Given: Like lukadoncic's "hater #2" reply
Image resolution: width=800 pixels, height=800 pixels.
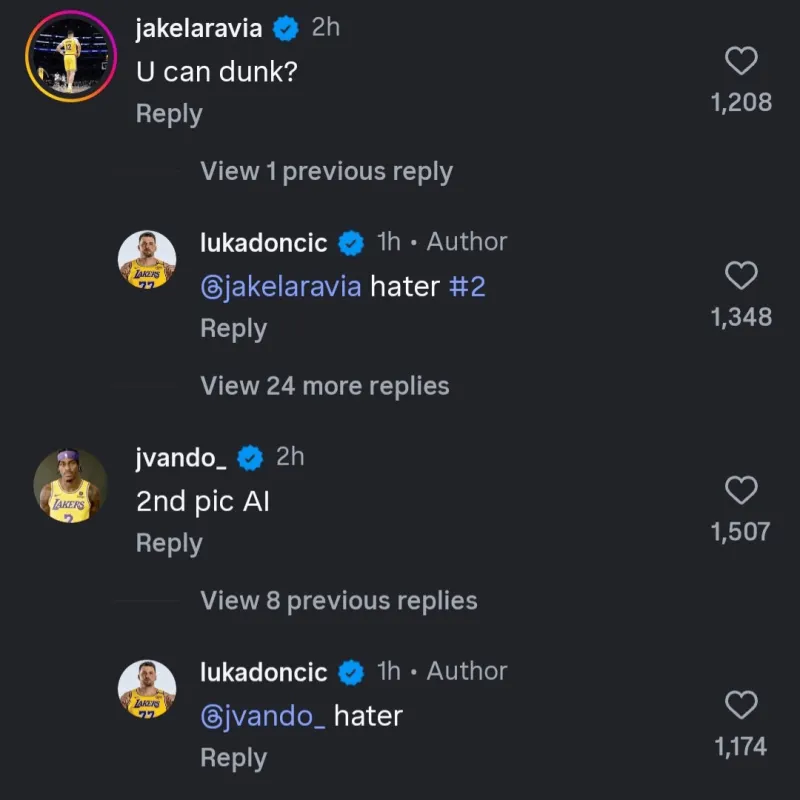Looking at the screenshot, I should [740, 276].
